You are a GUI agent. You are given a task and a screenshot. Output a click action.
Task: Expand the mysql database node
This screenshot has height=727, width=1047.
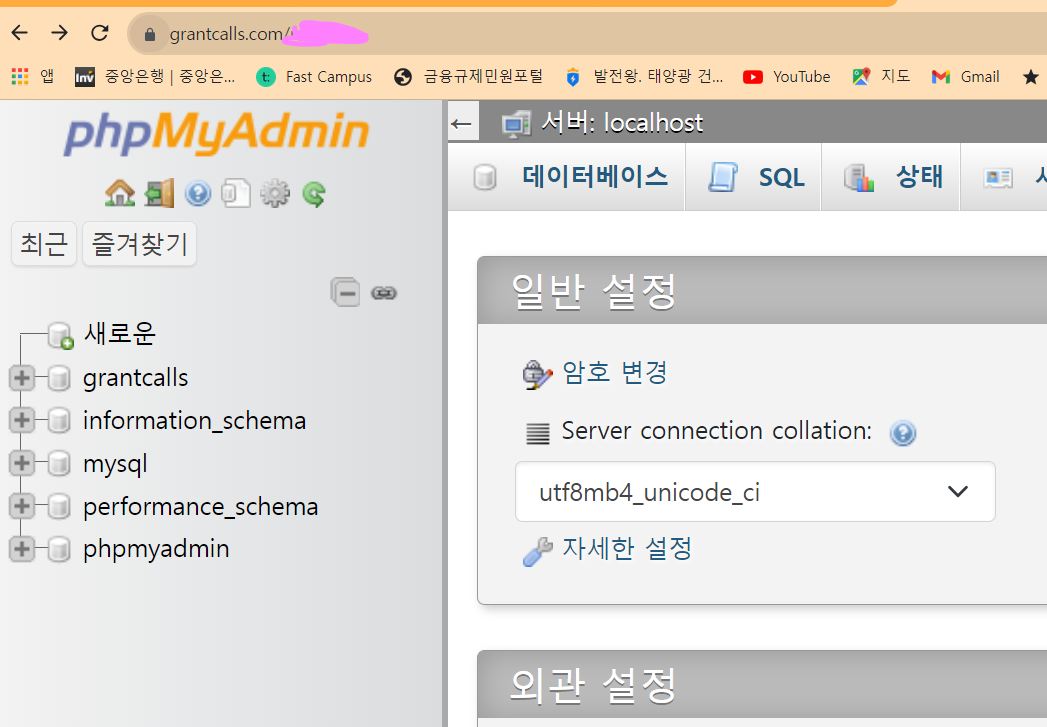click(21, 463)
